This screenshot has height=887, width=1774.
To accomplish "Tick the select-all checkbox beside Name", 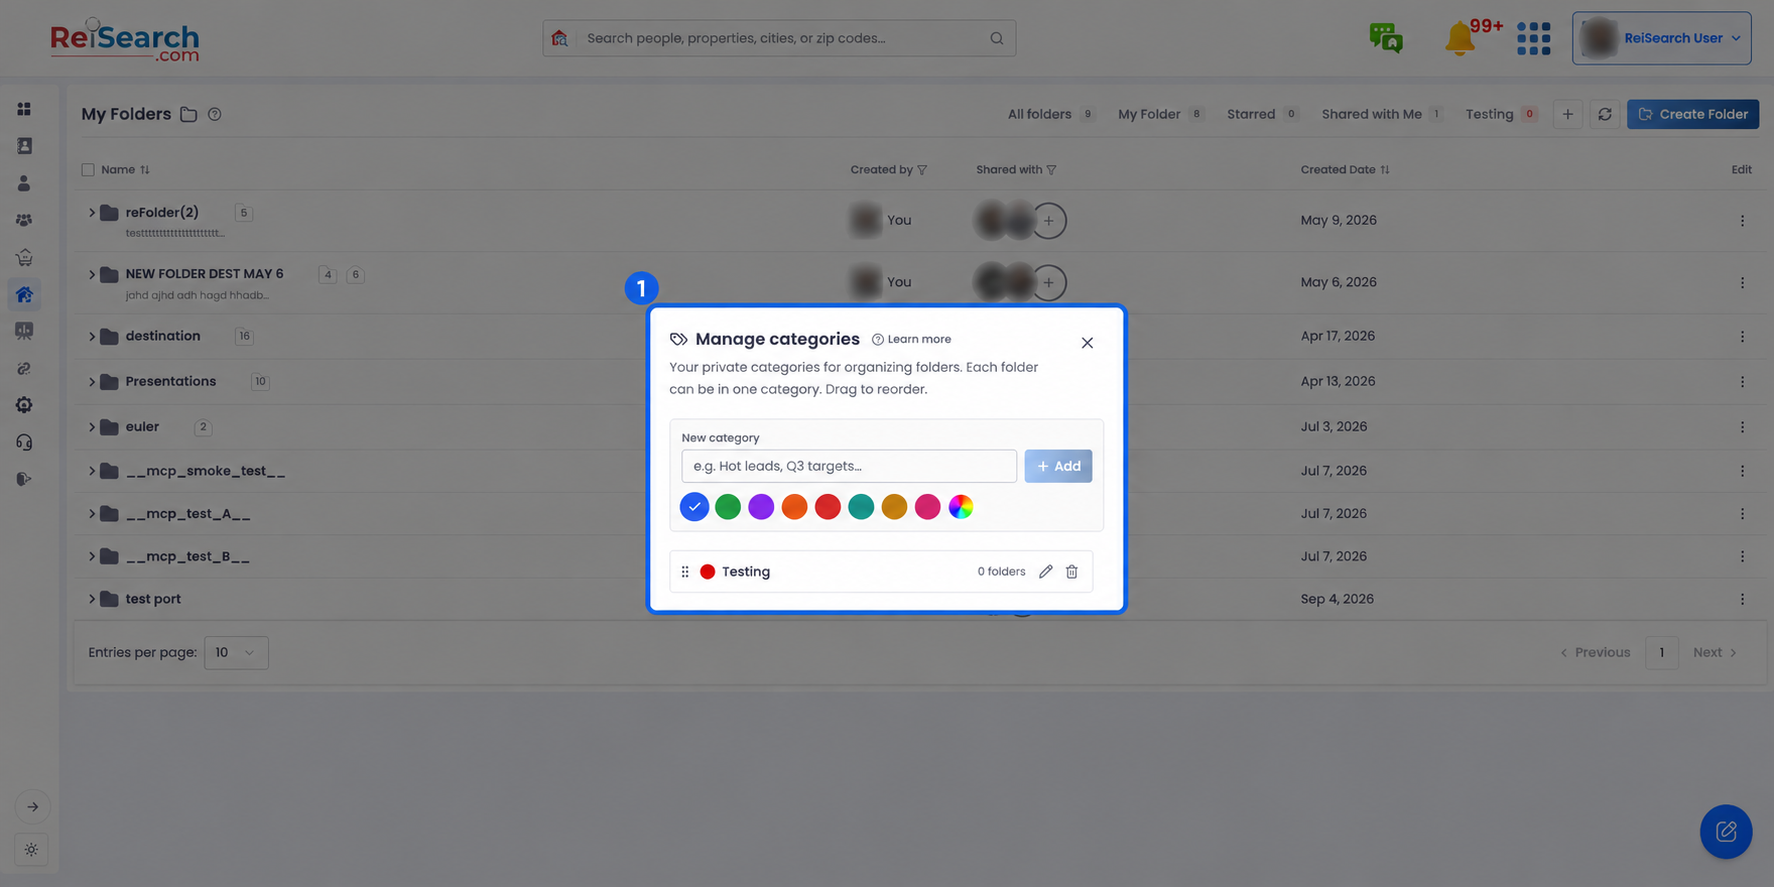I will click(88, 170).
